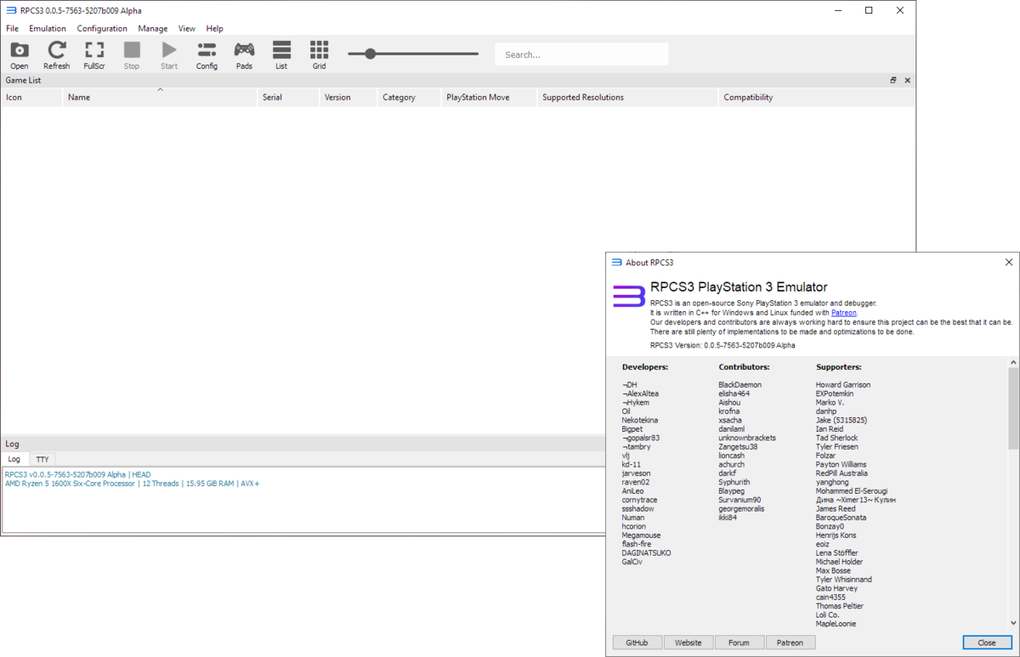Screen dimensions: 1020x657
Task: Maximize the RPCS3 main window
Action: tap(868, 10)
